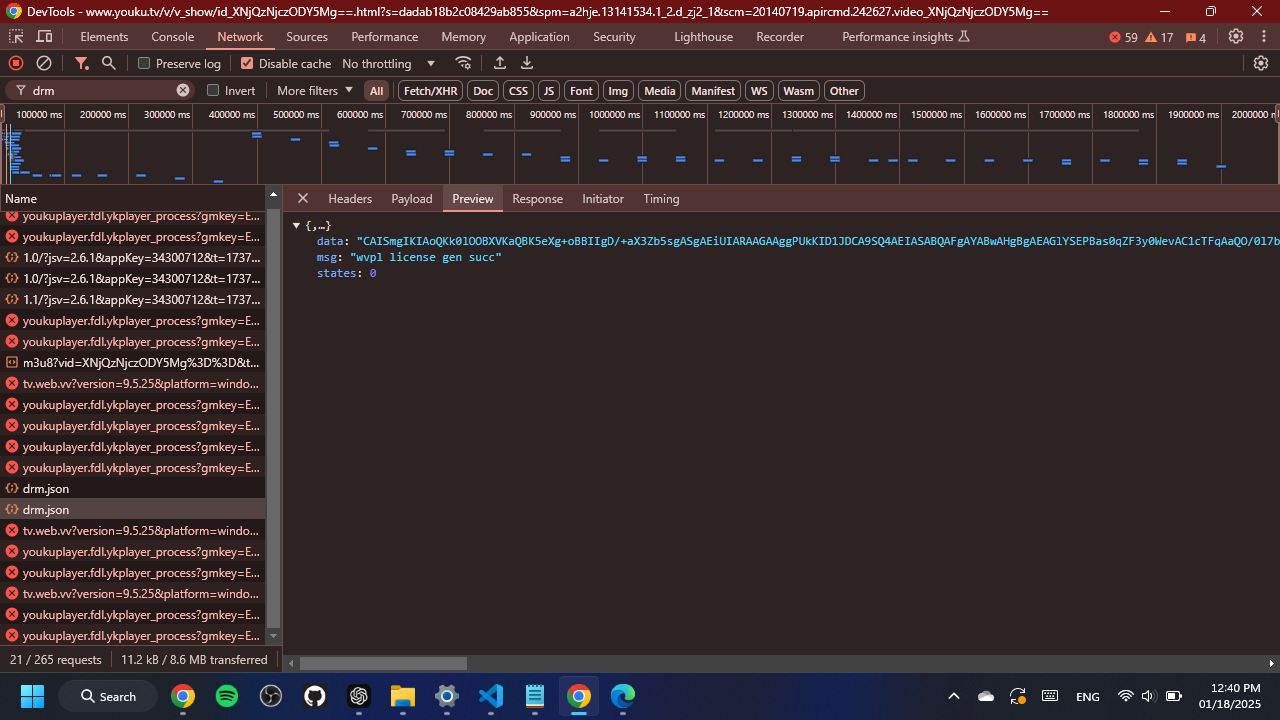Launch Visual Studio Code from the taskbar
1280x720 pixels.
(x=491, y=696)
